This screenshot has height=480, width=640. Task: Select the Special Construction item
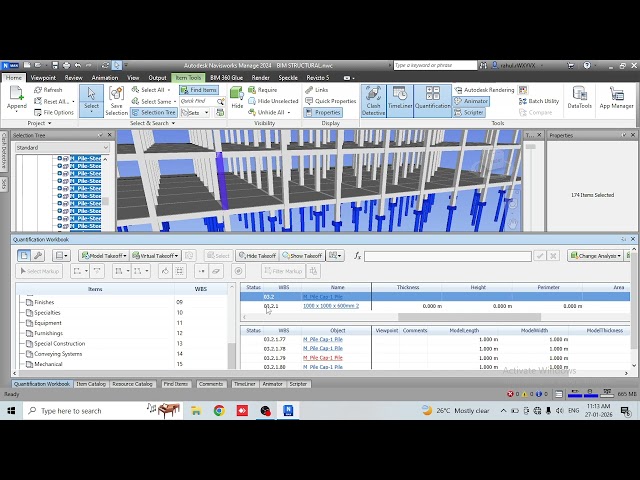point(60,343)
